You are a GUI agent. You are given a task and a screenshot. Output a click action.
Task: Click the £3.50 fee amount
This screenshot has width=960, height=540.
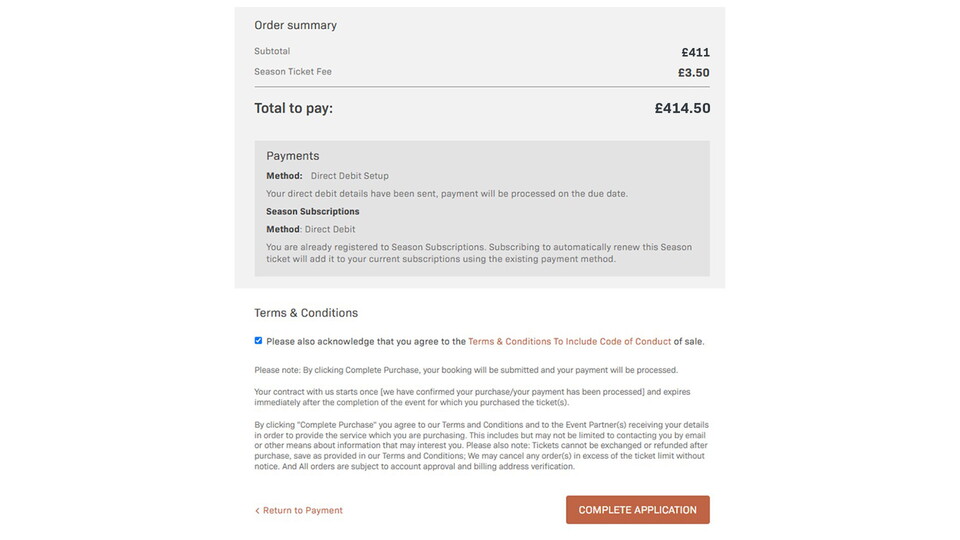pyautogui.click(x=693, y=73)
